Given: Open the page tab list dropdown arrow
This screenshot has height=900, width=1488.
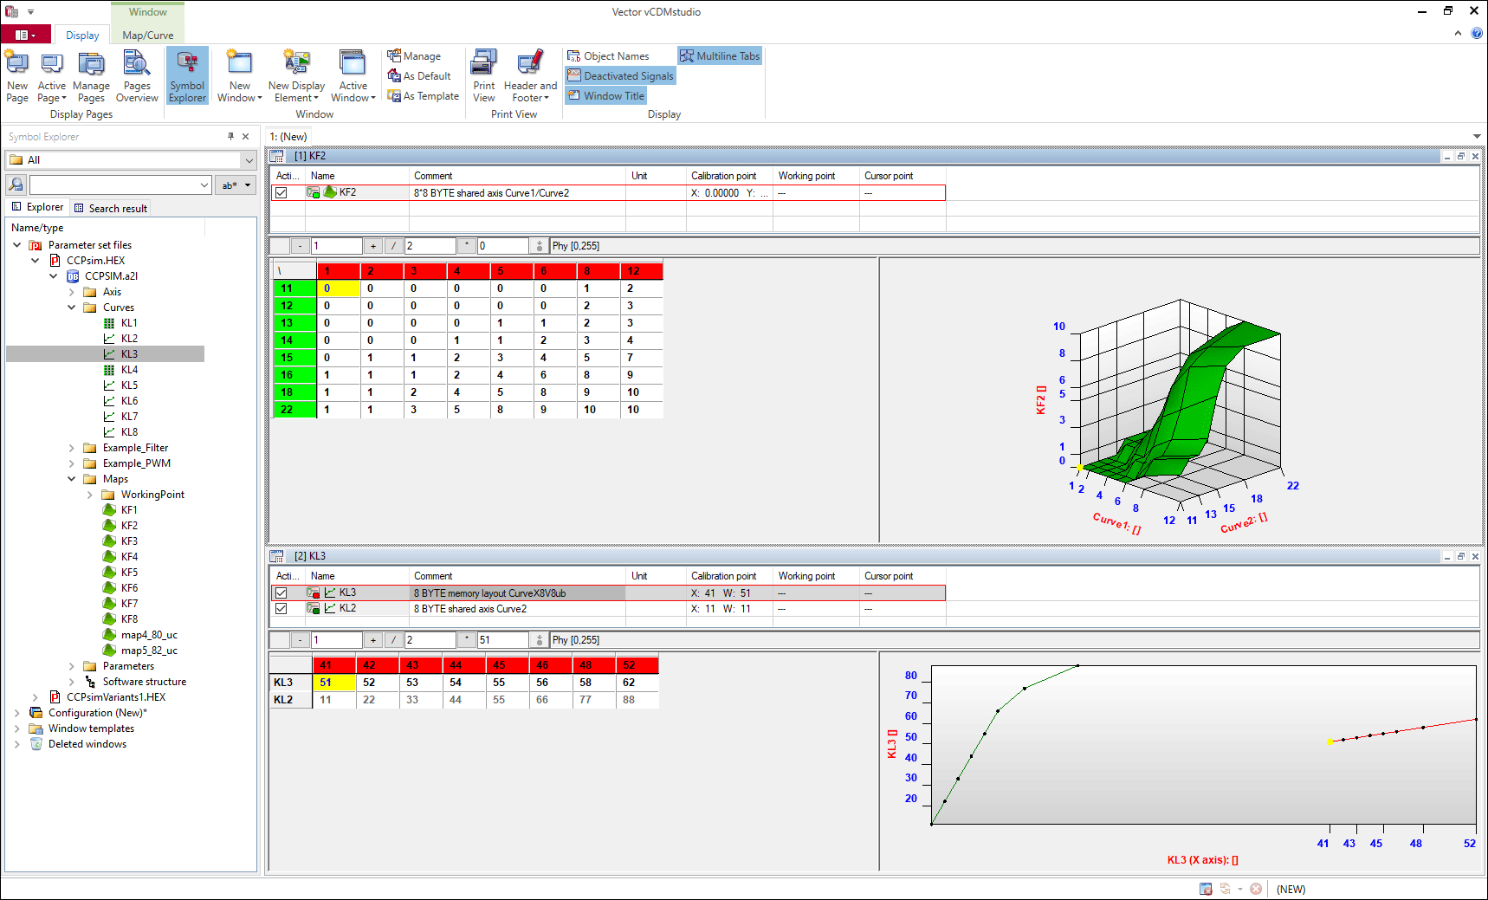Looking at the screenshot, I should [x=1476, y=137].
